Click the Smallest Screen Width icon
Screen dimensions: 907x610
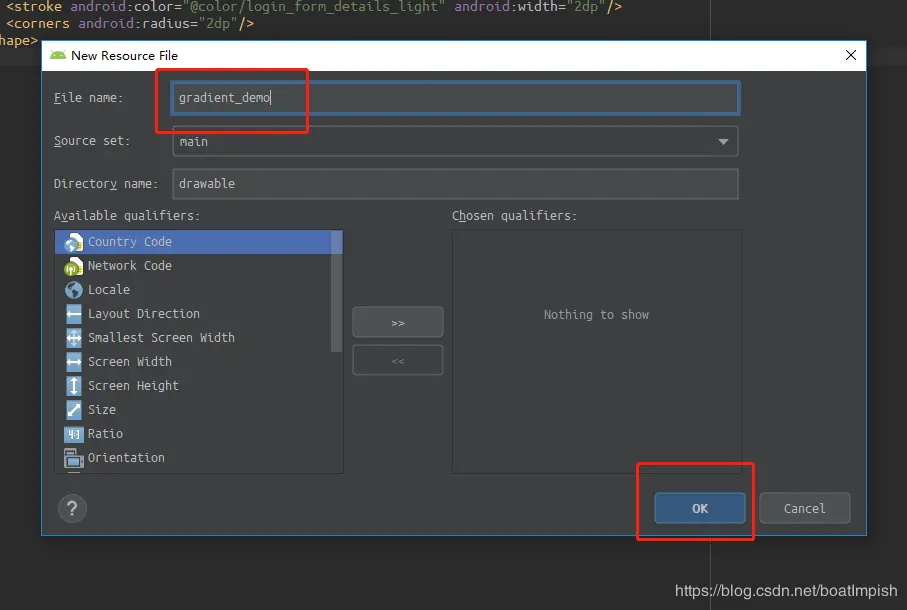(73, 338)
